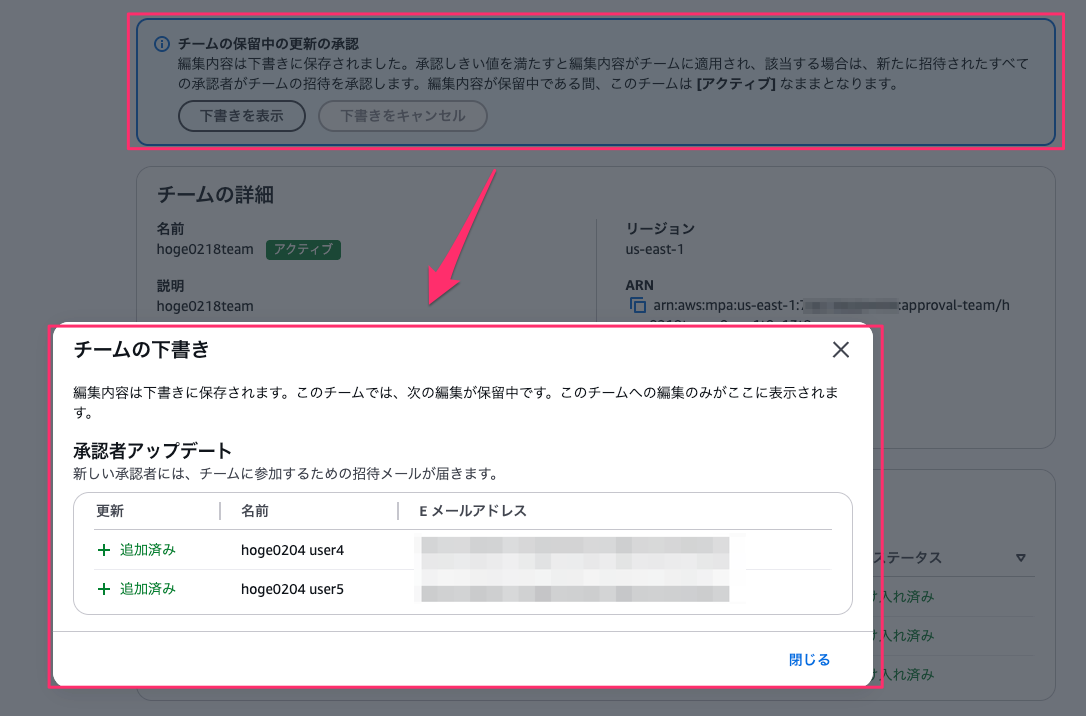The width and height of the screenshot is (1086, 716).
Task: Select the 更新 column header
Action: click(110, 511)
